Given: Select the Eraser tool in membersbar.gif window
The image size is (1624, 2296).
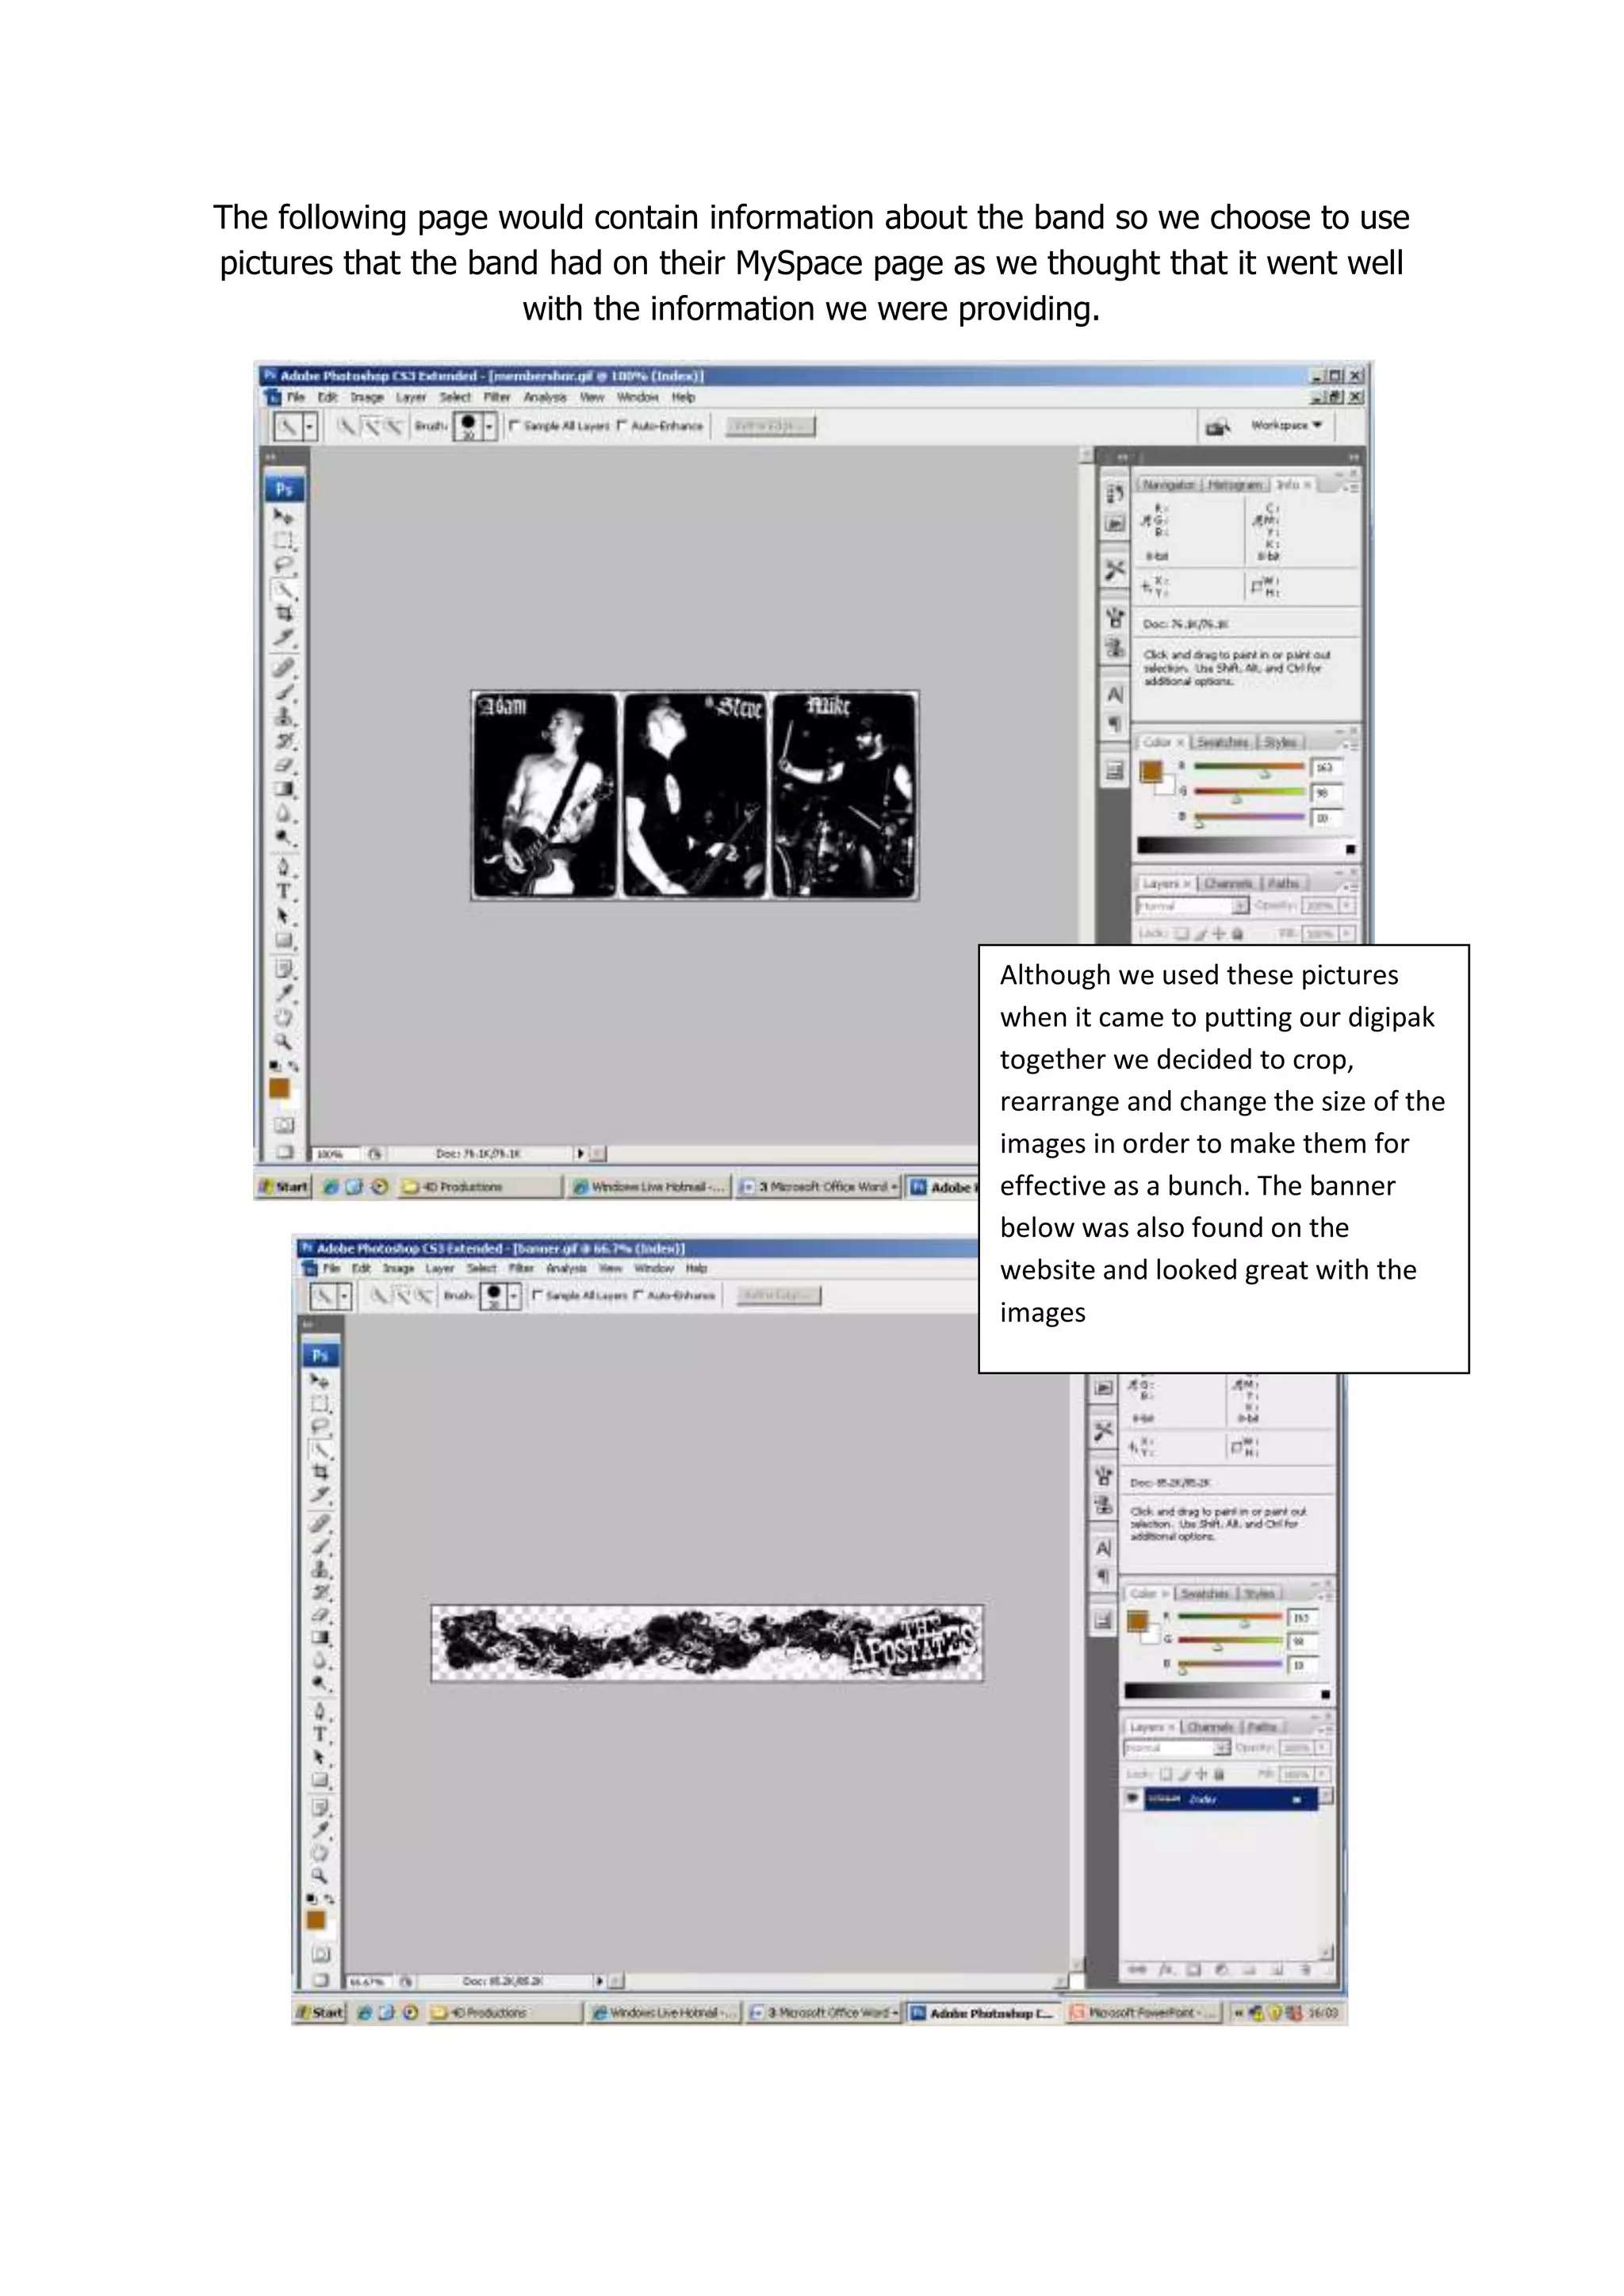Looking at the screenshot, I should [284, 765].
